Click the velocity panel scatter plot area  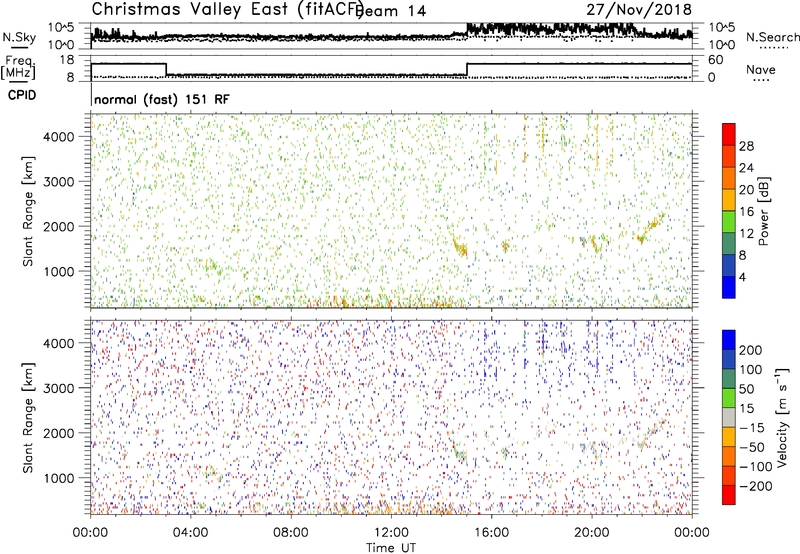(391, 417)
